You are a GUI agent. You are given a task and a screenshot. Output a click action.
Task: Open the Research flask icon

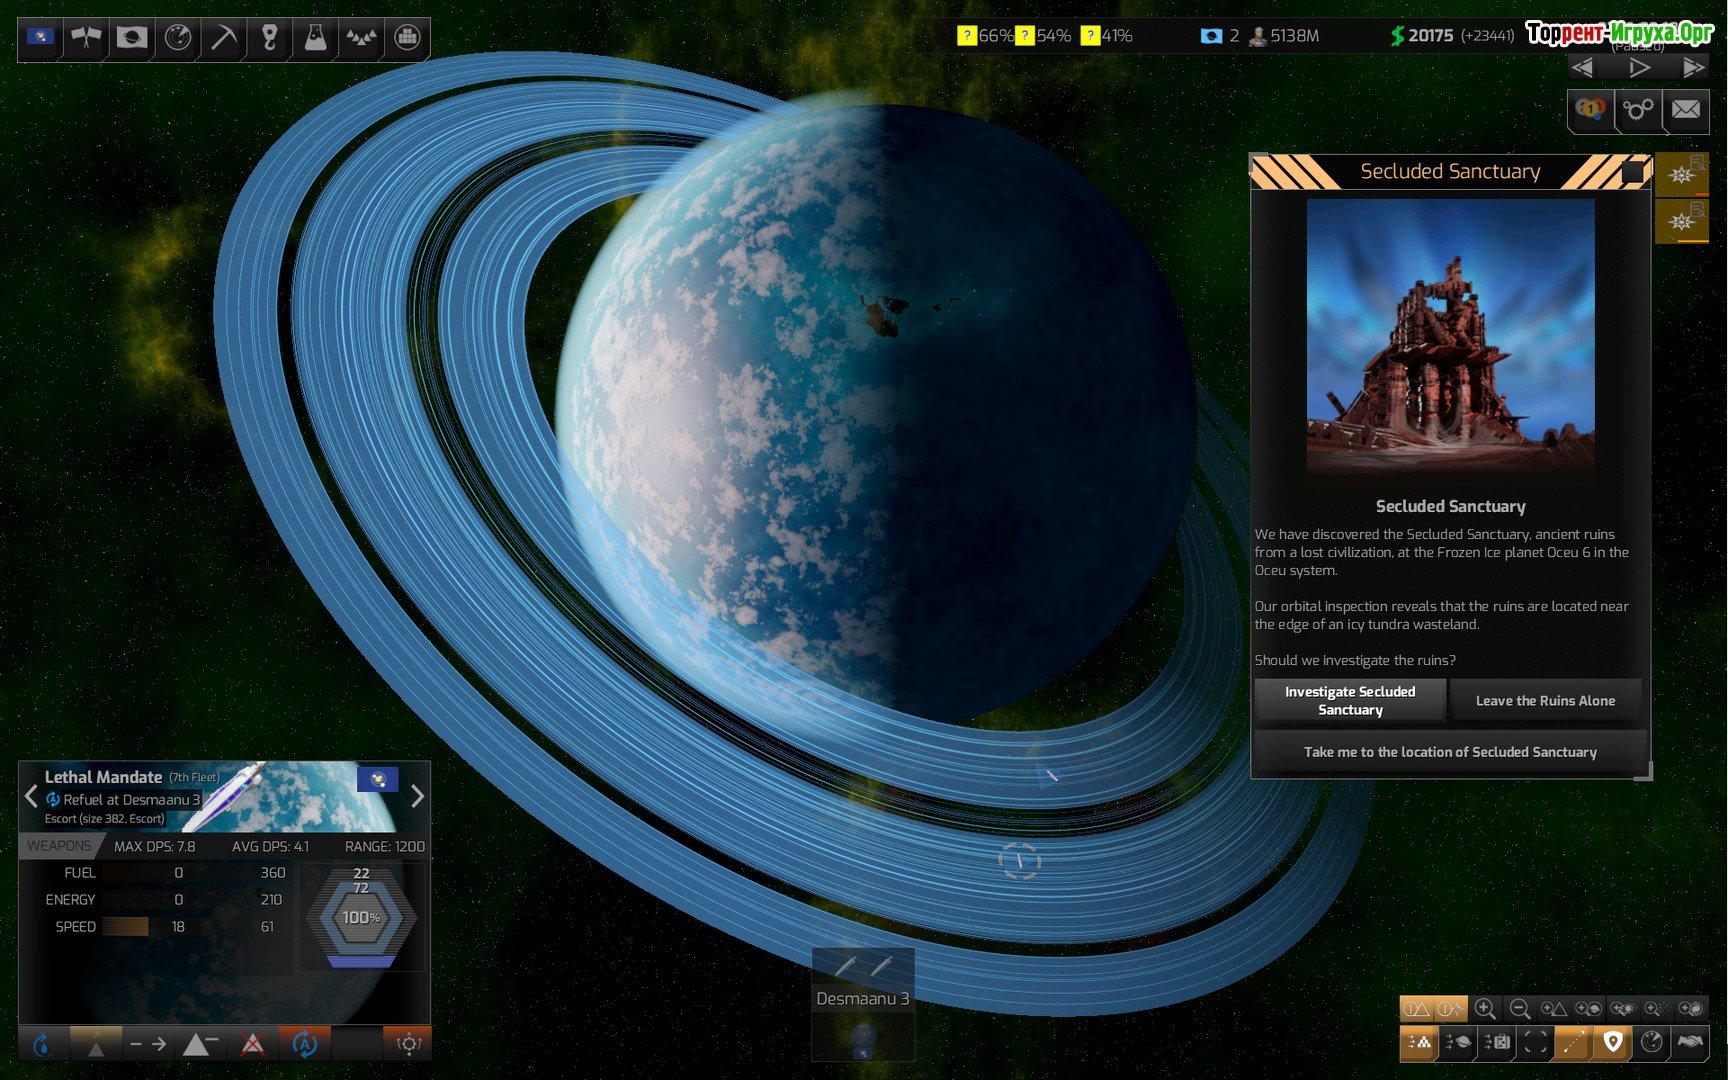(315, 38)
